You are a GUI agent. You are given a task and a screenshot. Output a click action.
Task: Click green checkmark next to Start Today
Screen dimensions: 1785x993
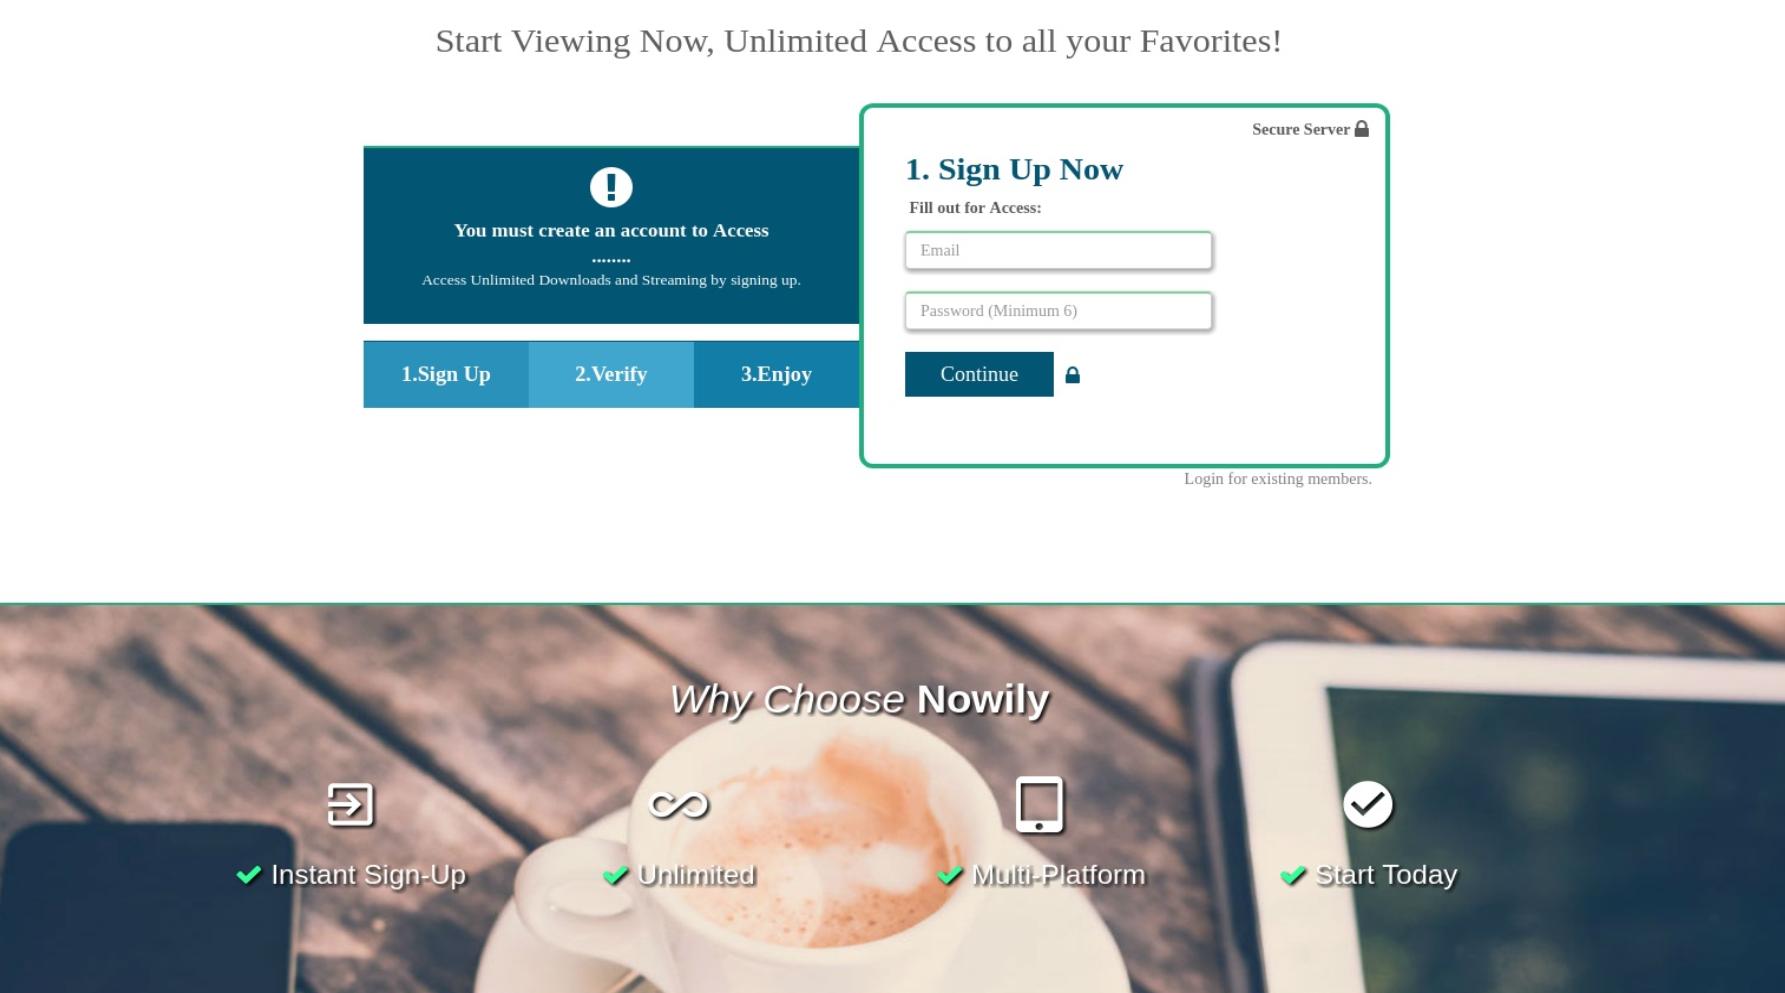tap(1293, 875)
